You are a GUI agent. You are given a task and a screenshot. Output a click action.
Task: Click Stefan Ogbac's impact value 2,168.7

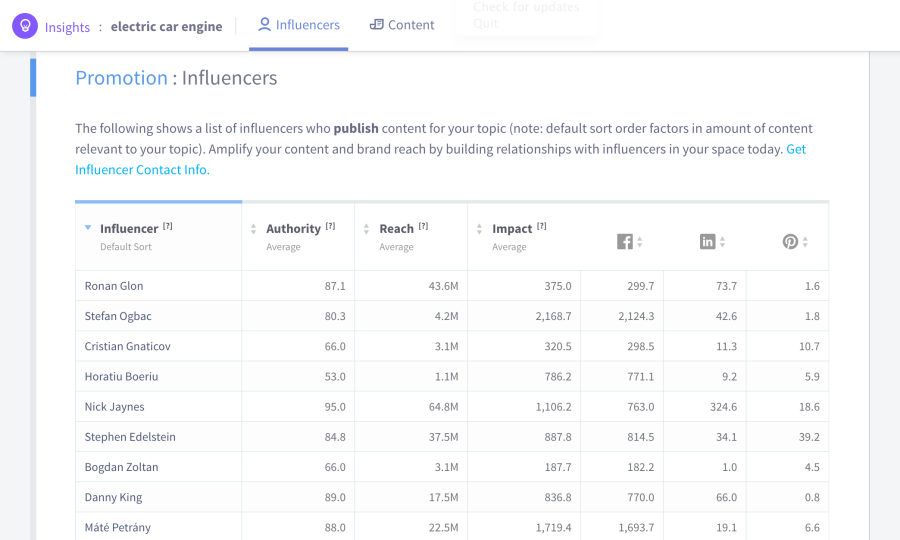(553, 316)
